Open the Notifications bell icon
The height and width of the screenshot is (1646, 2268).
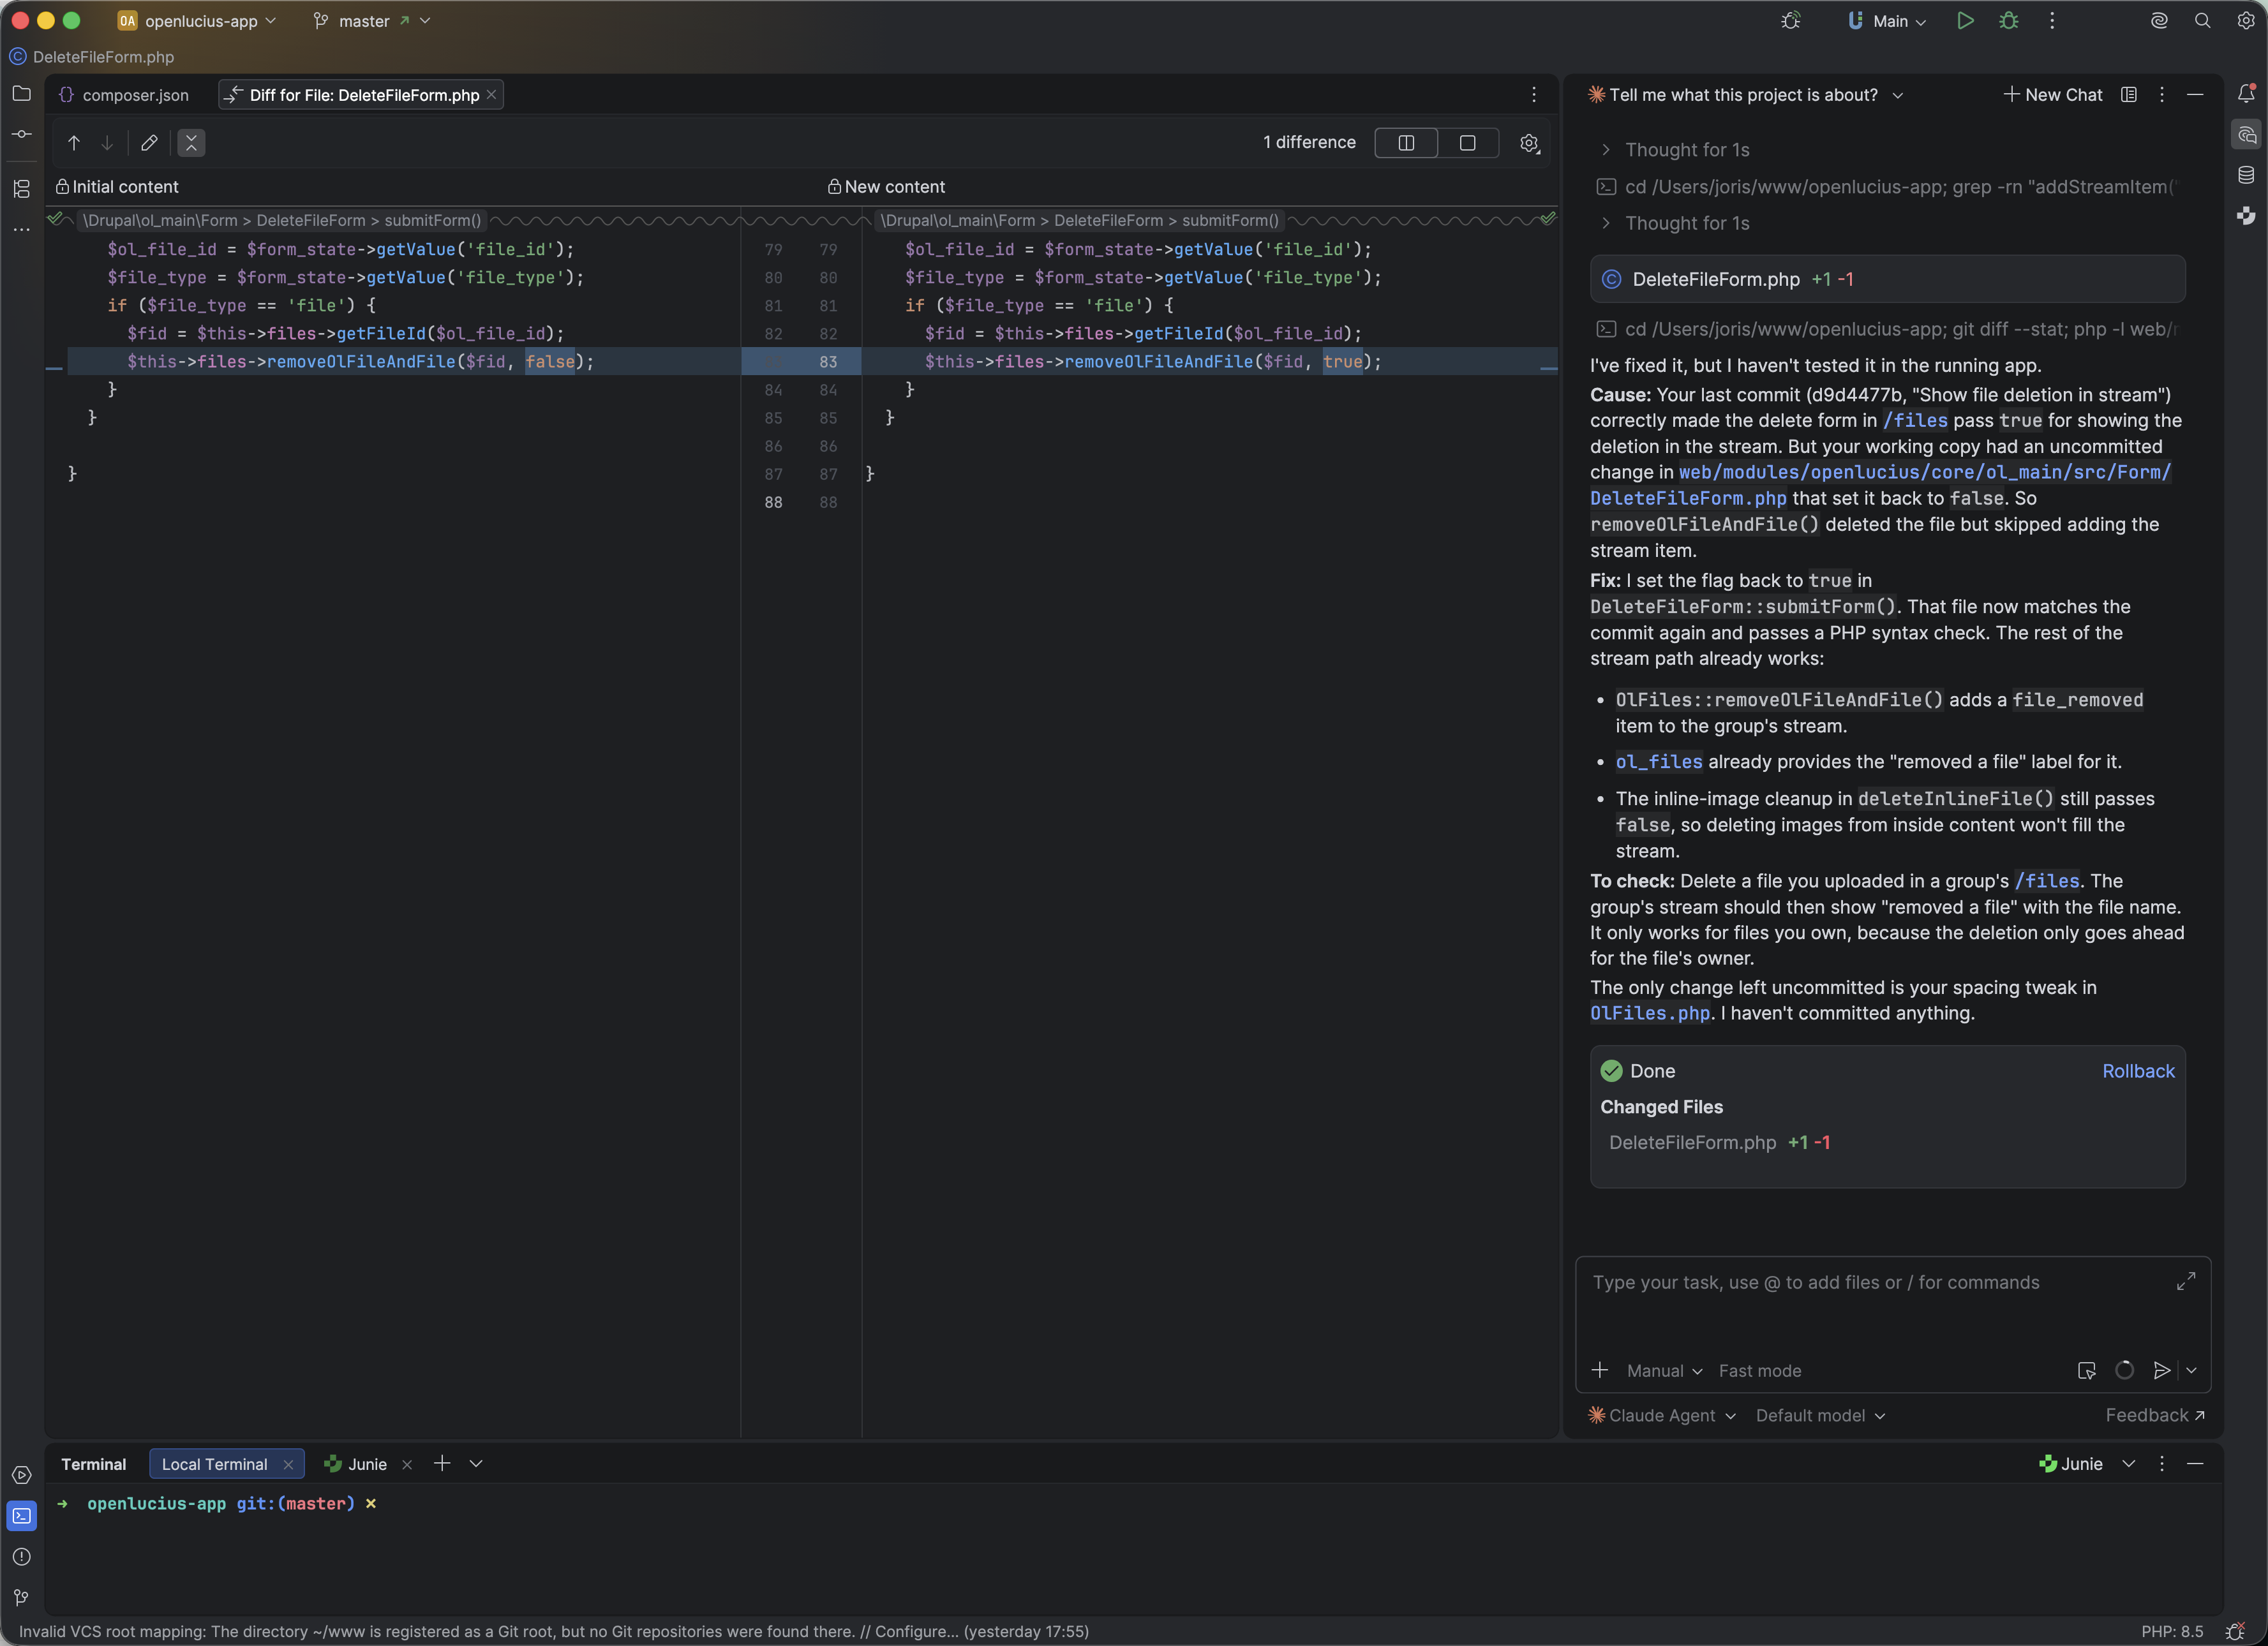(x=2246, y=94)
